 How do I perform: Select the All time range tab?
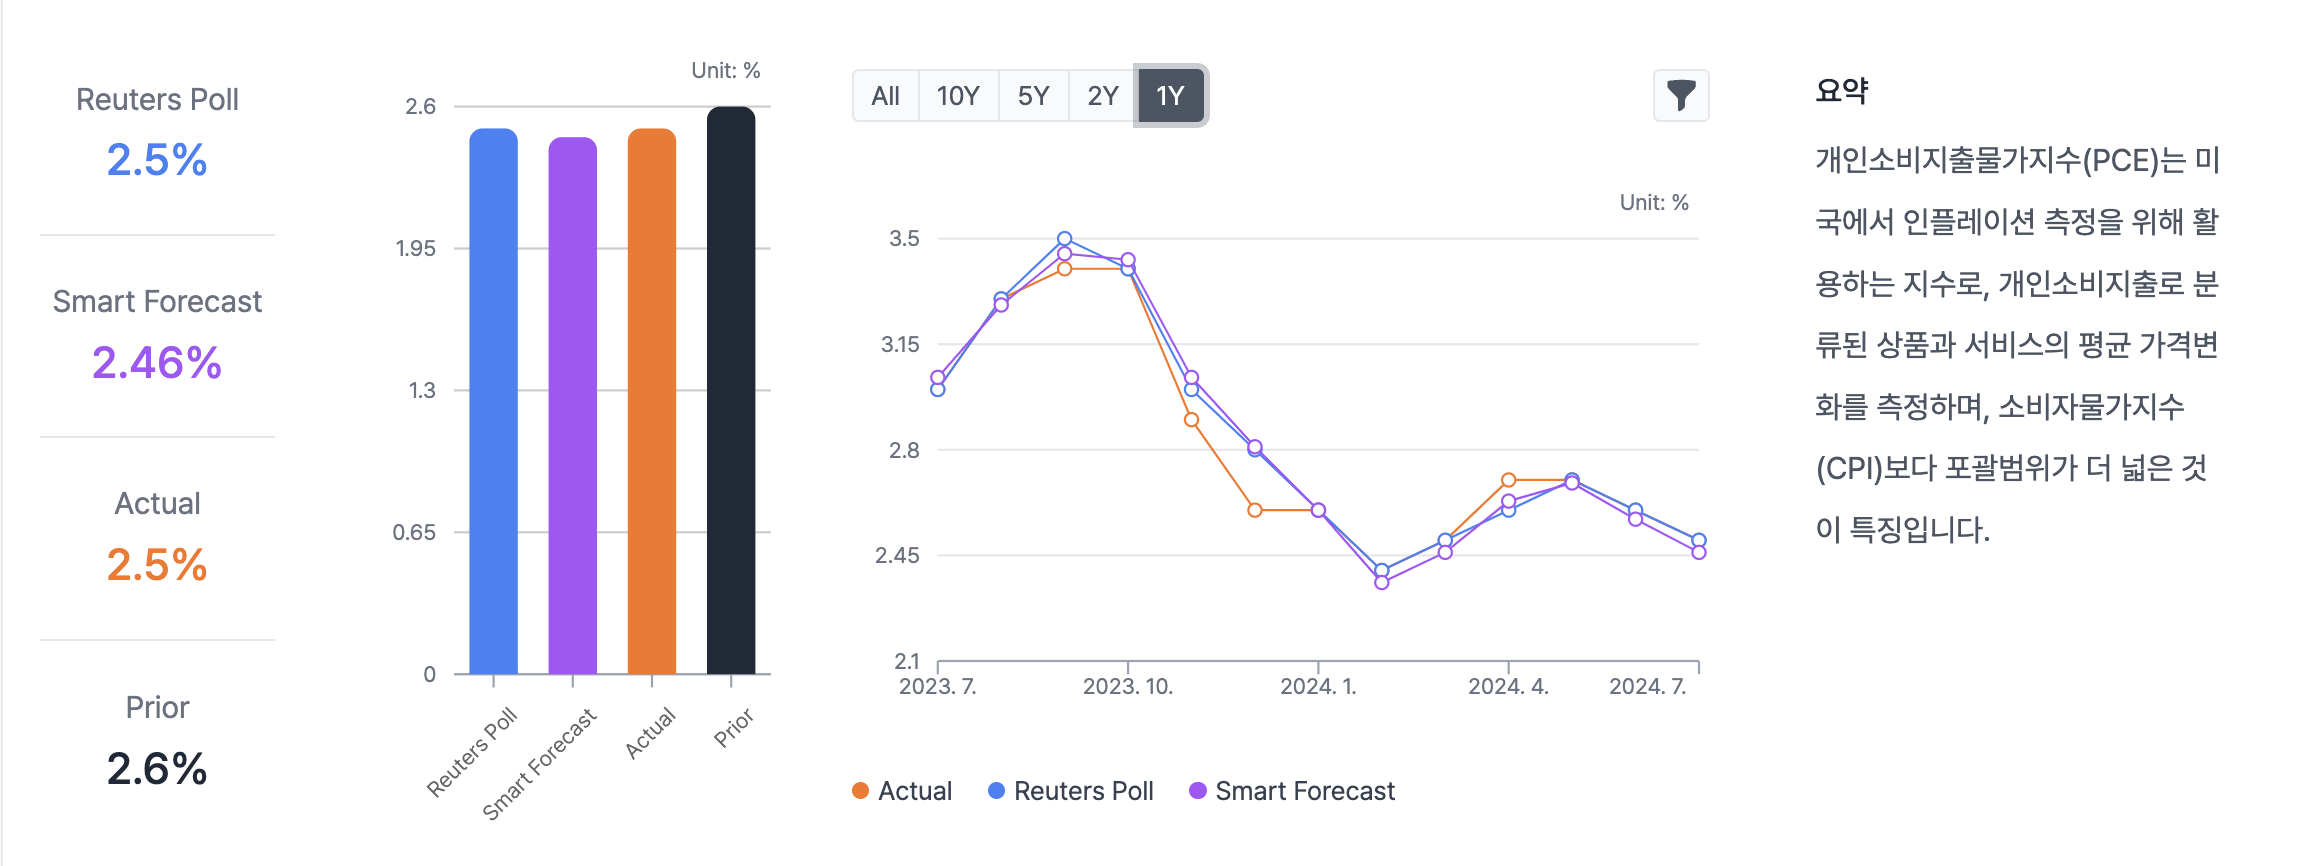click(x=885, y=96)
